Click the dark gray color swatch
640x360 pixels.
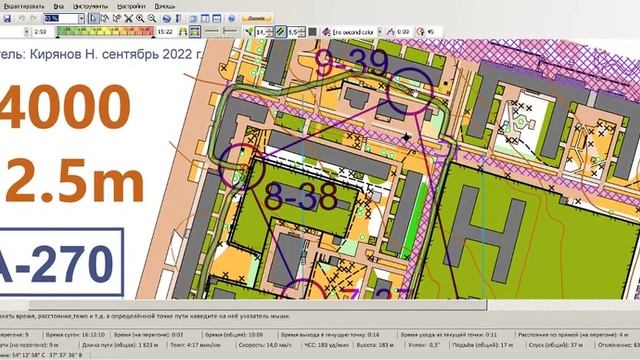[x=312, y=31]
